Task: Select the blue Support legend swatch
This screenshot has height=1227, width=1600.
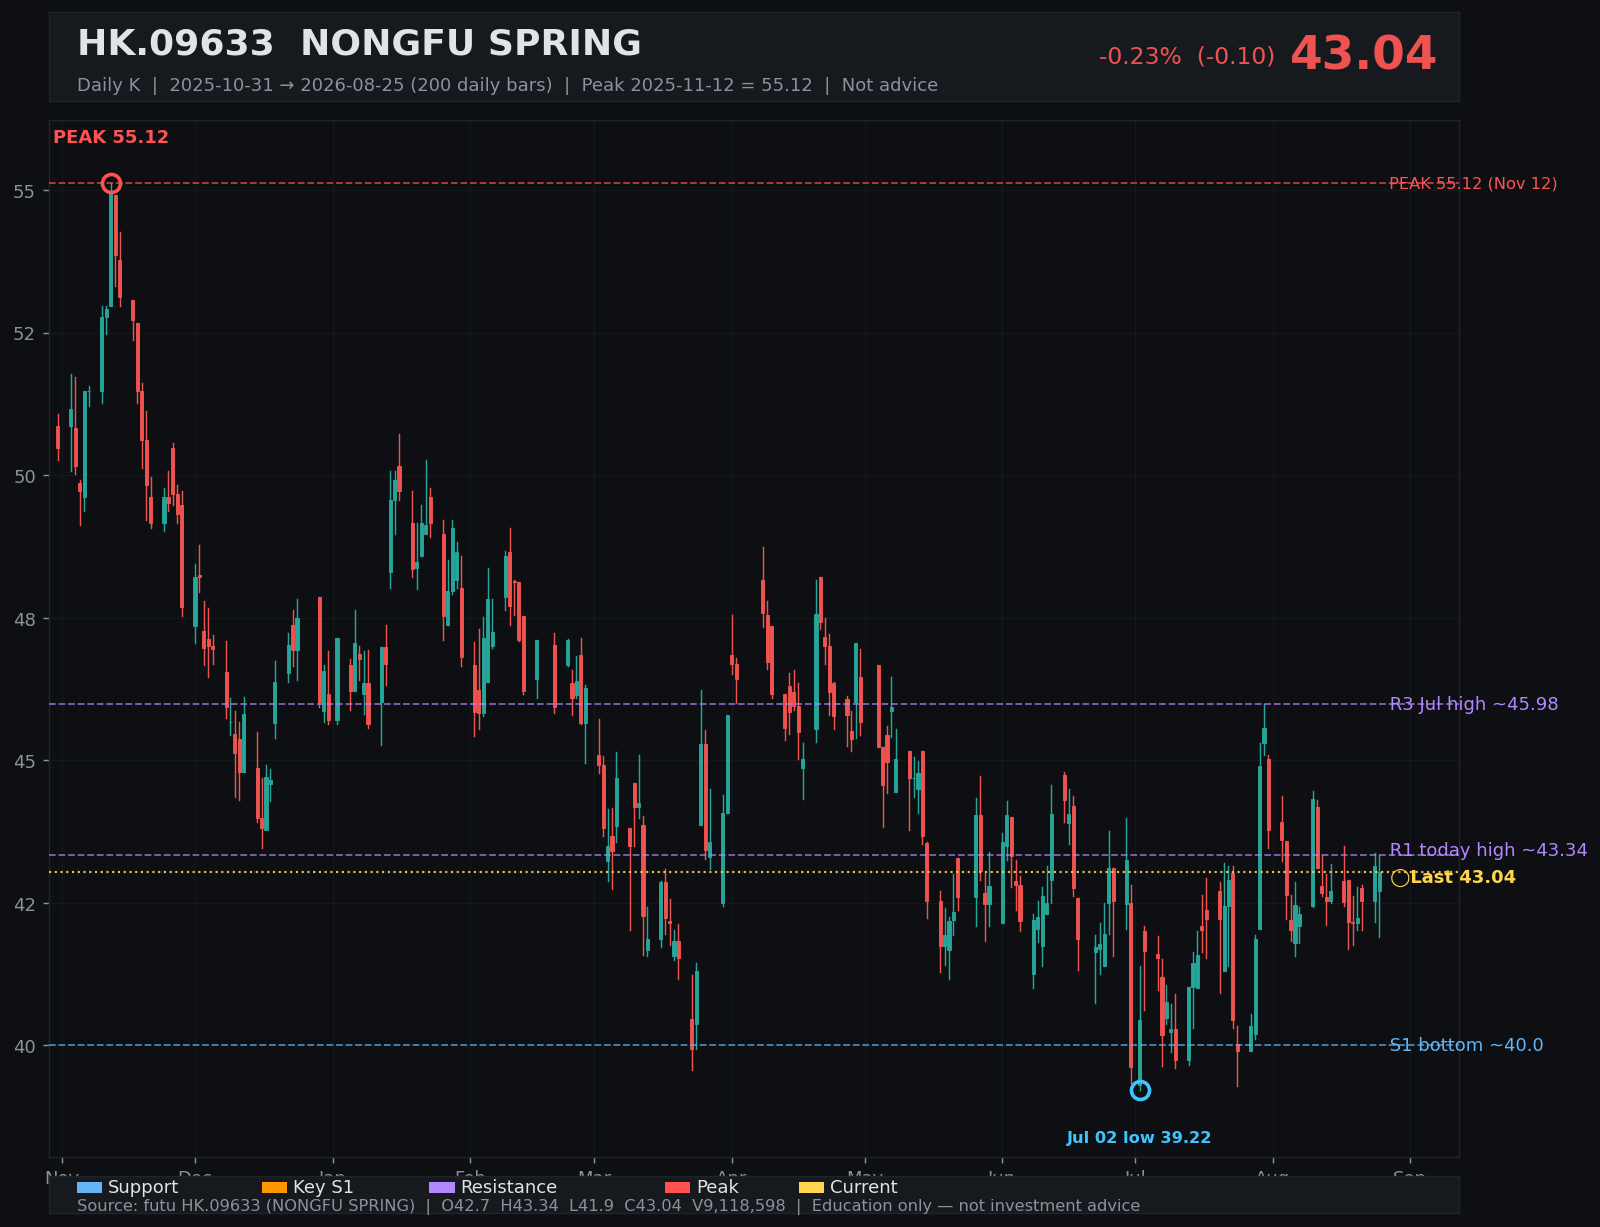Action: [x=89, y=1188]
